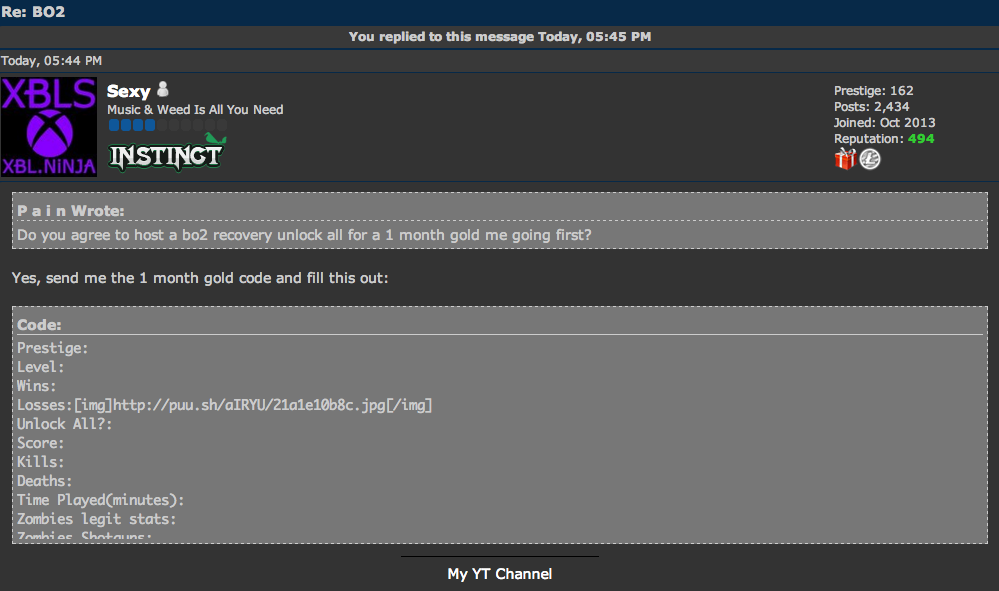999x591 pixels.
Task: Click the Code: block header
Action: [x=40, y=325]
